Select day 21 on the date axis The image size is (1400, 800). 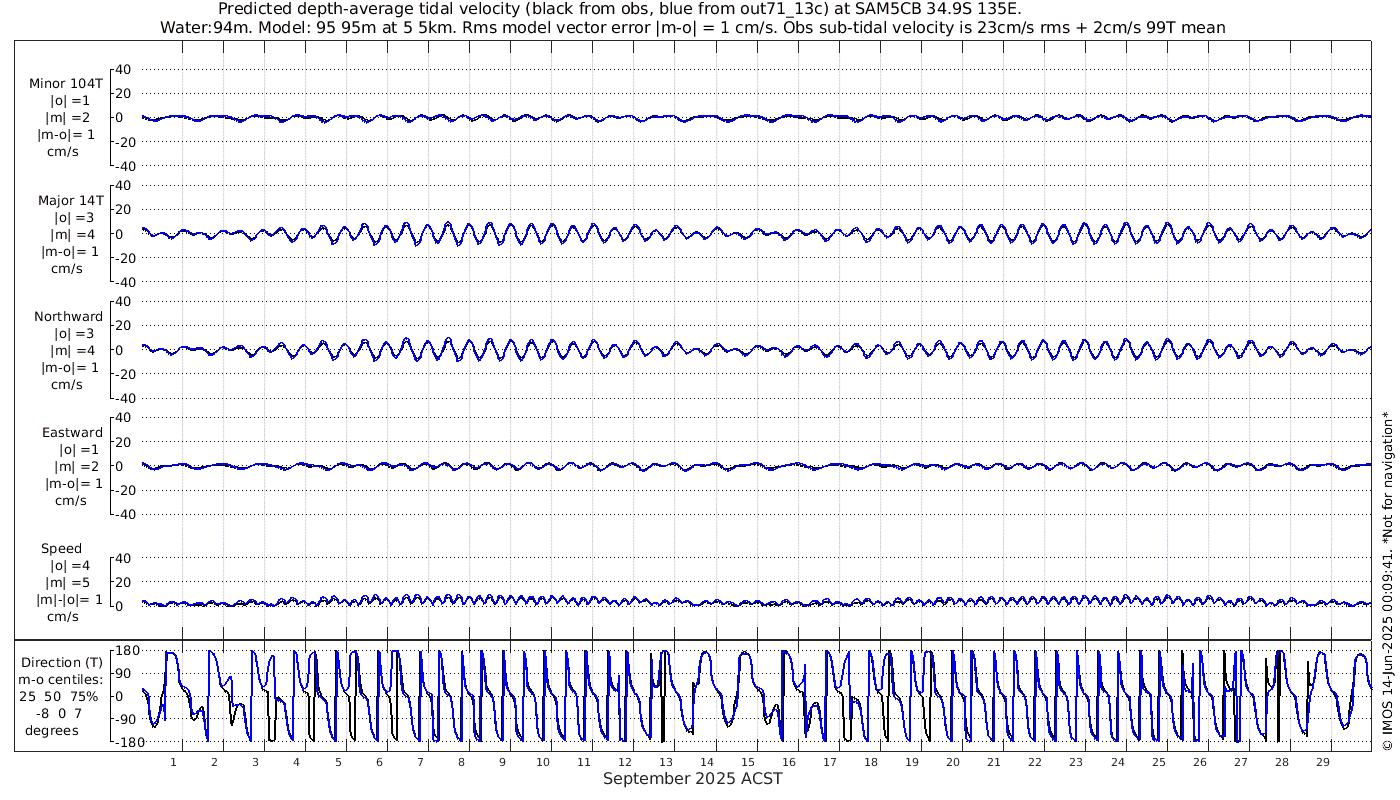993,762
